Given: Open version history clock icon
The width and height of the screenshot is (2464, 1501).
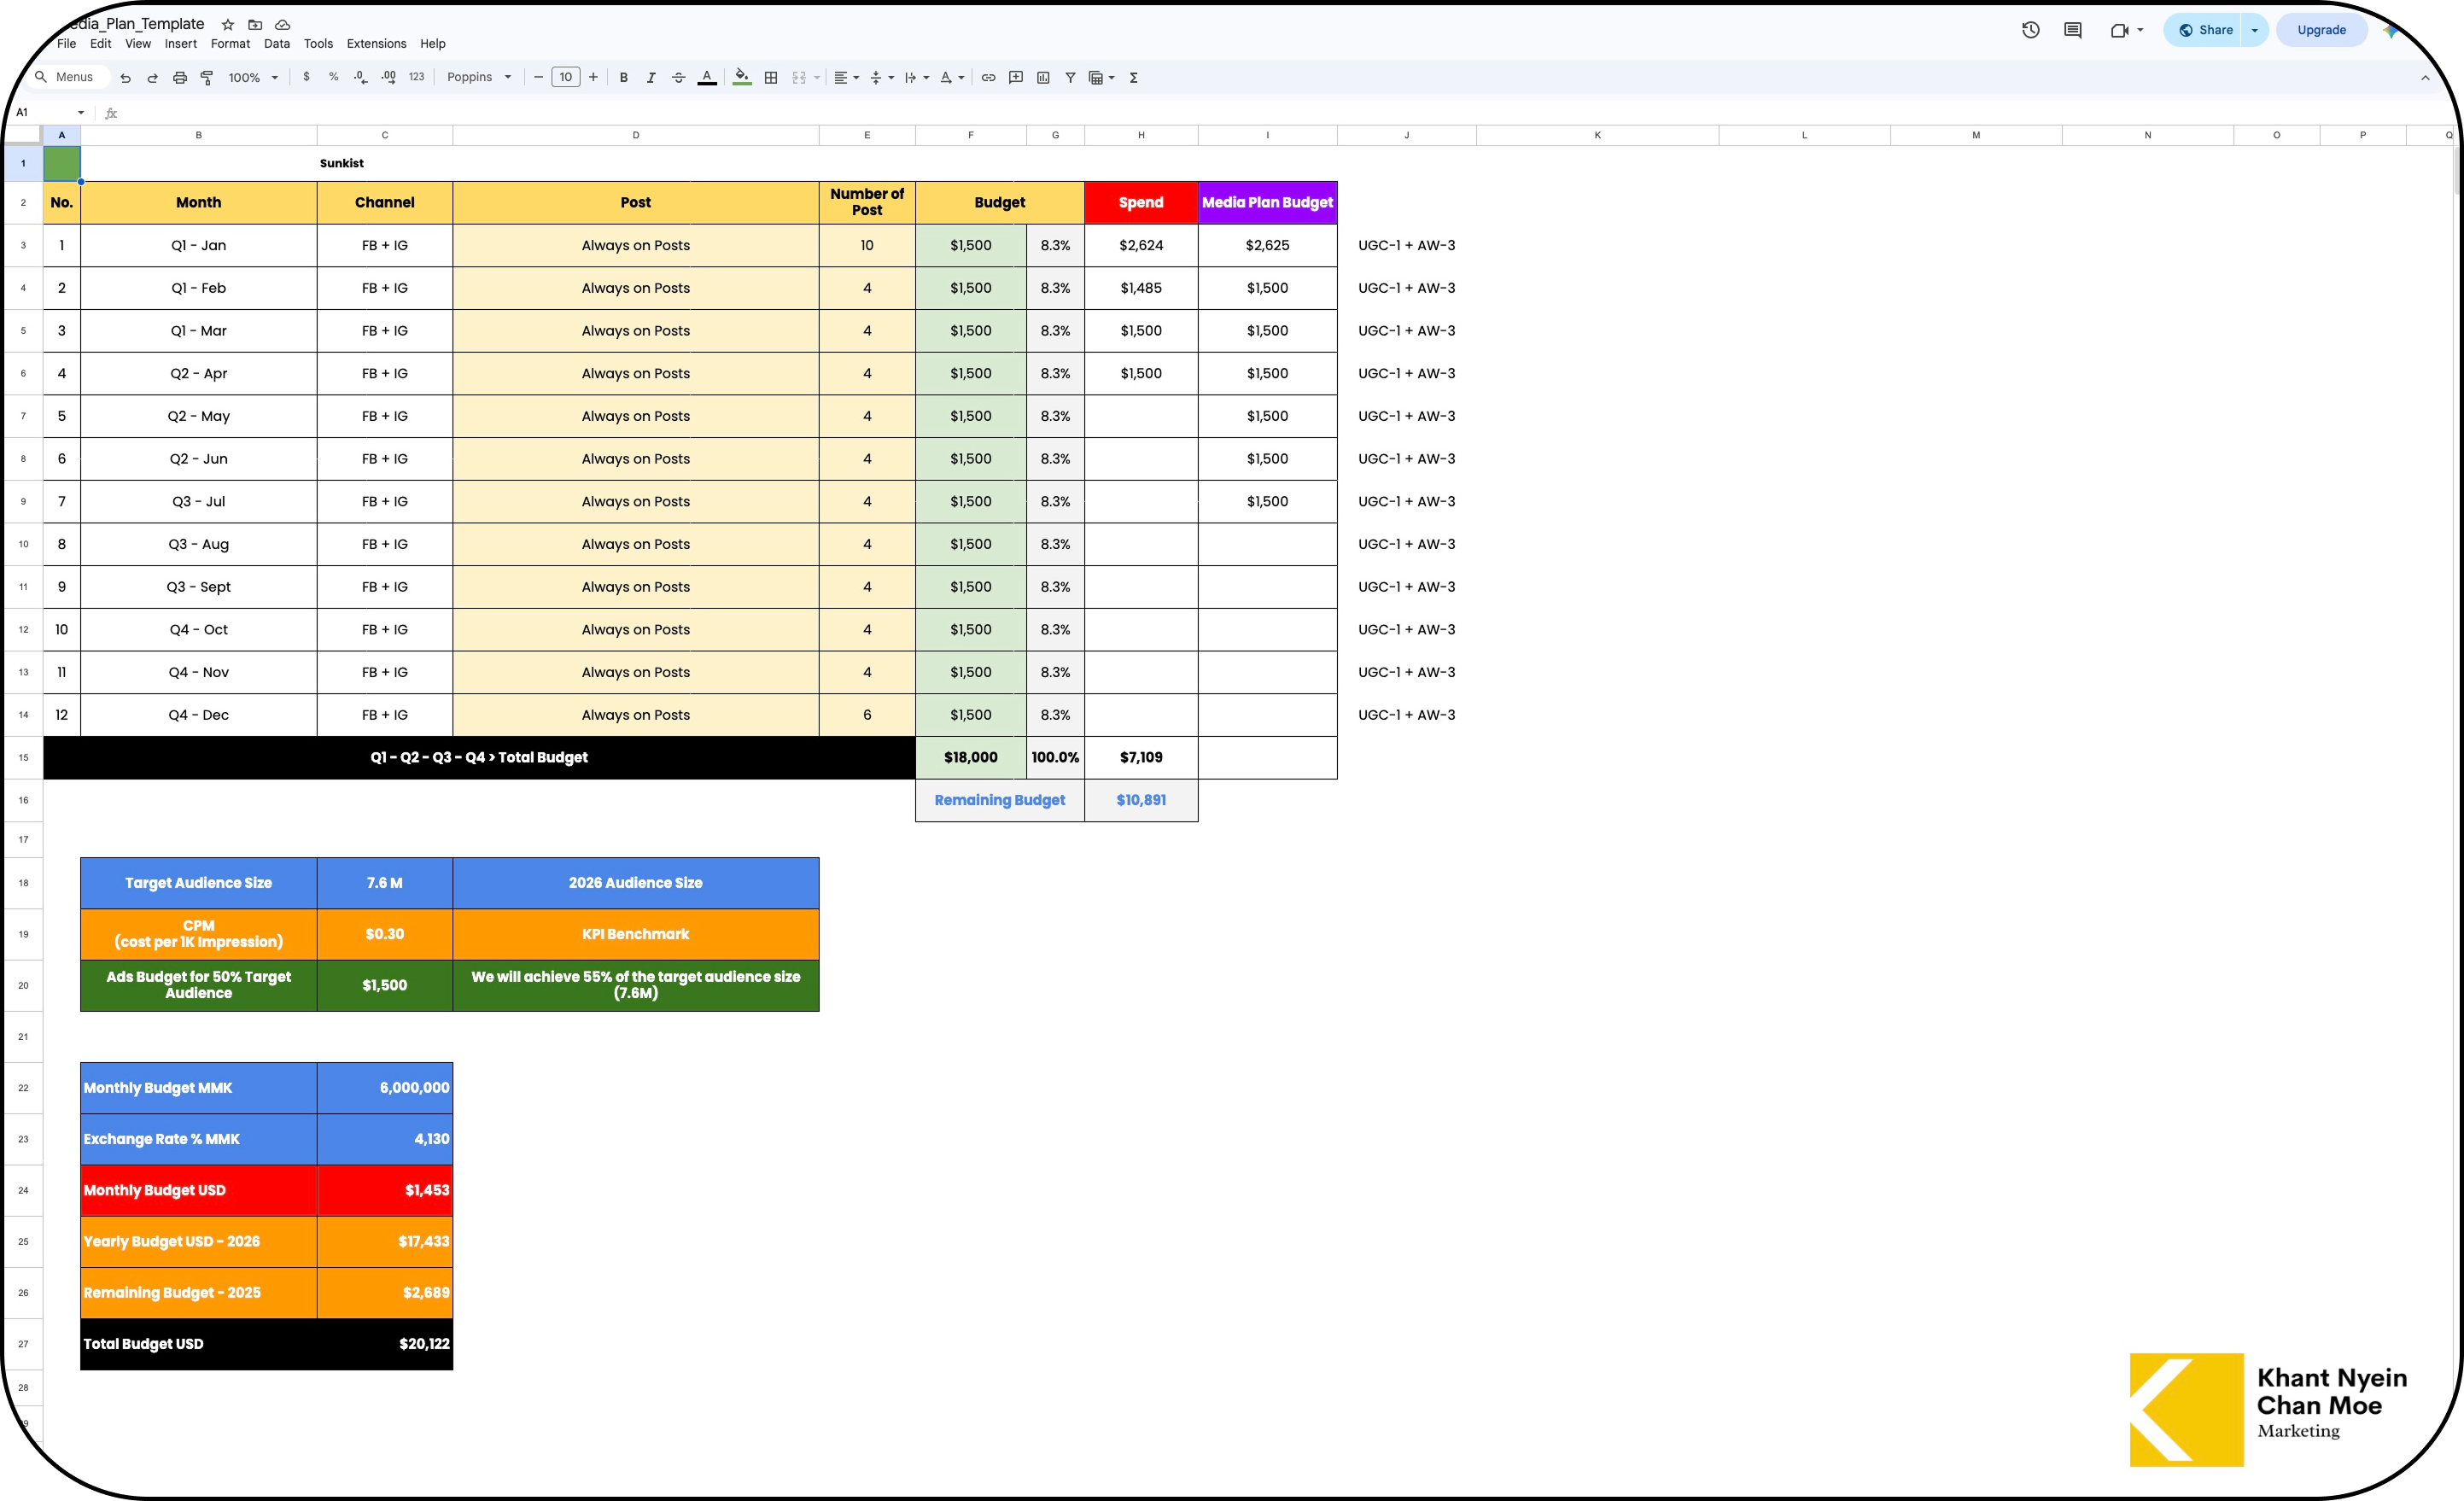Looking at the screenshot, I should 2030,30.
